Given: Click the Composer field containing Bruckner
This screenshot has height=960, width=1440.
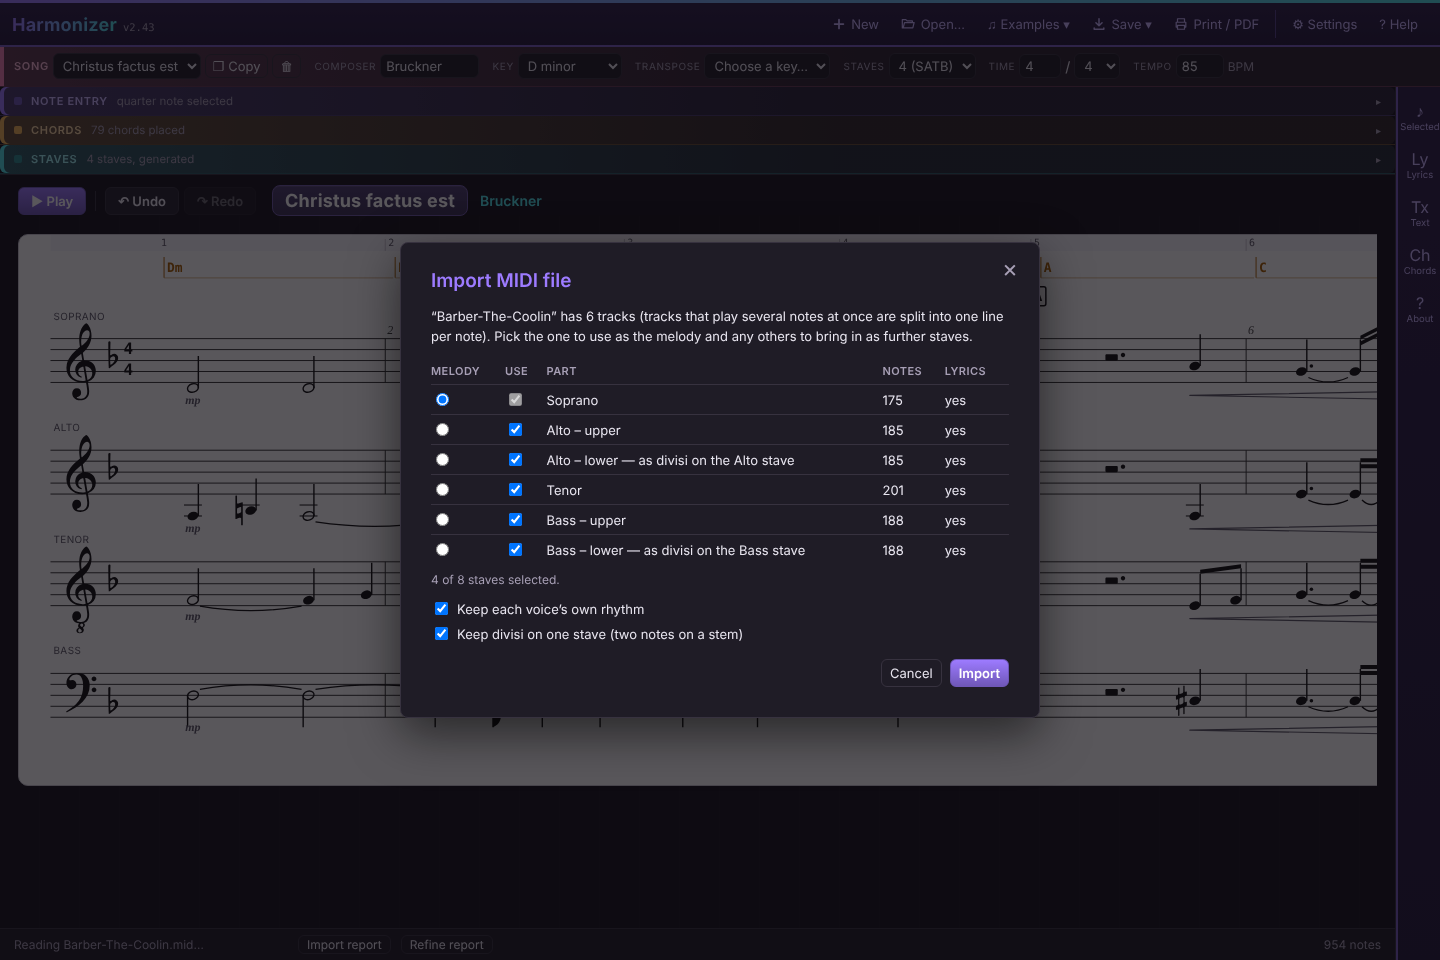Looking at the screenshot, I should click(430, 66).
